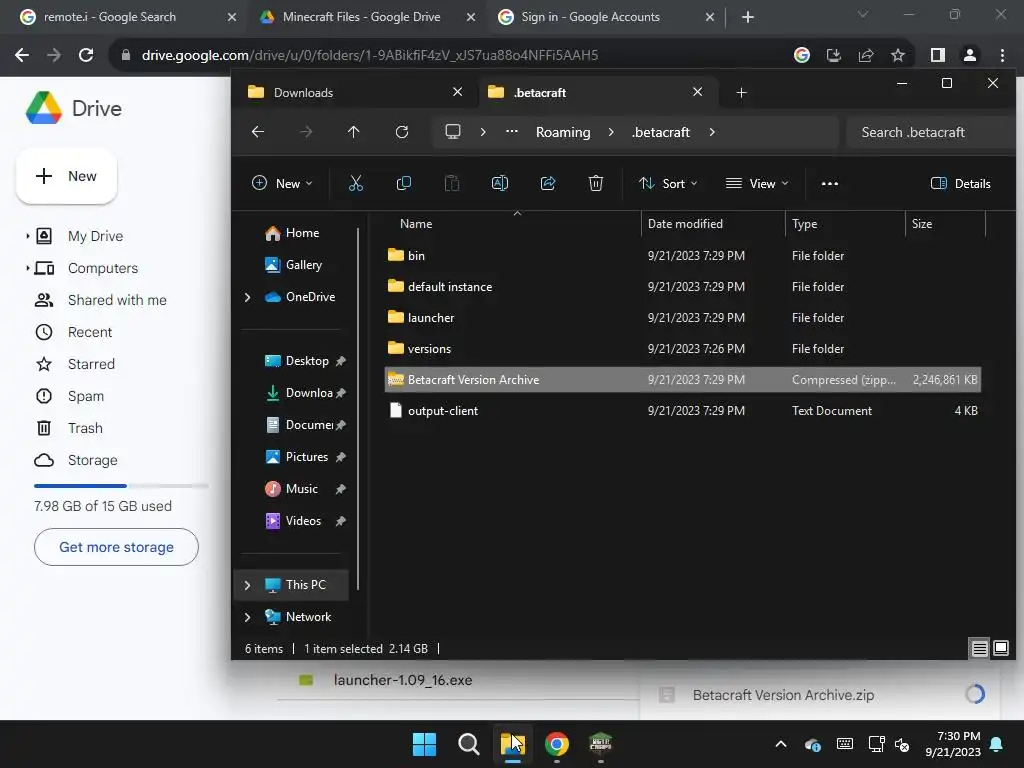
Task: Open the Sort dropdown
Action: [668, 184]
